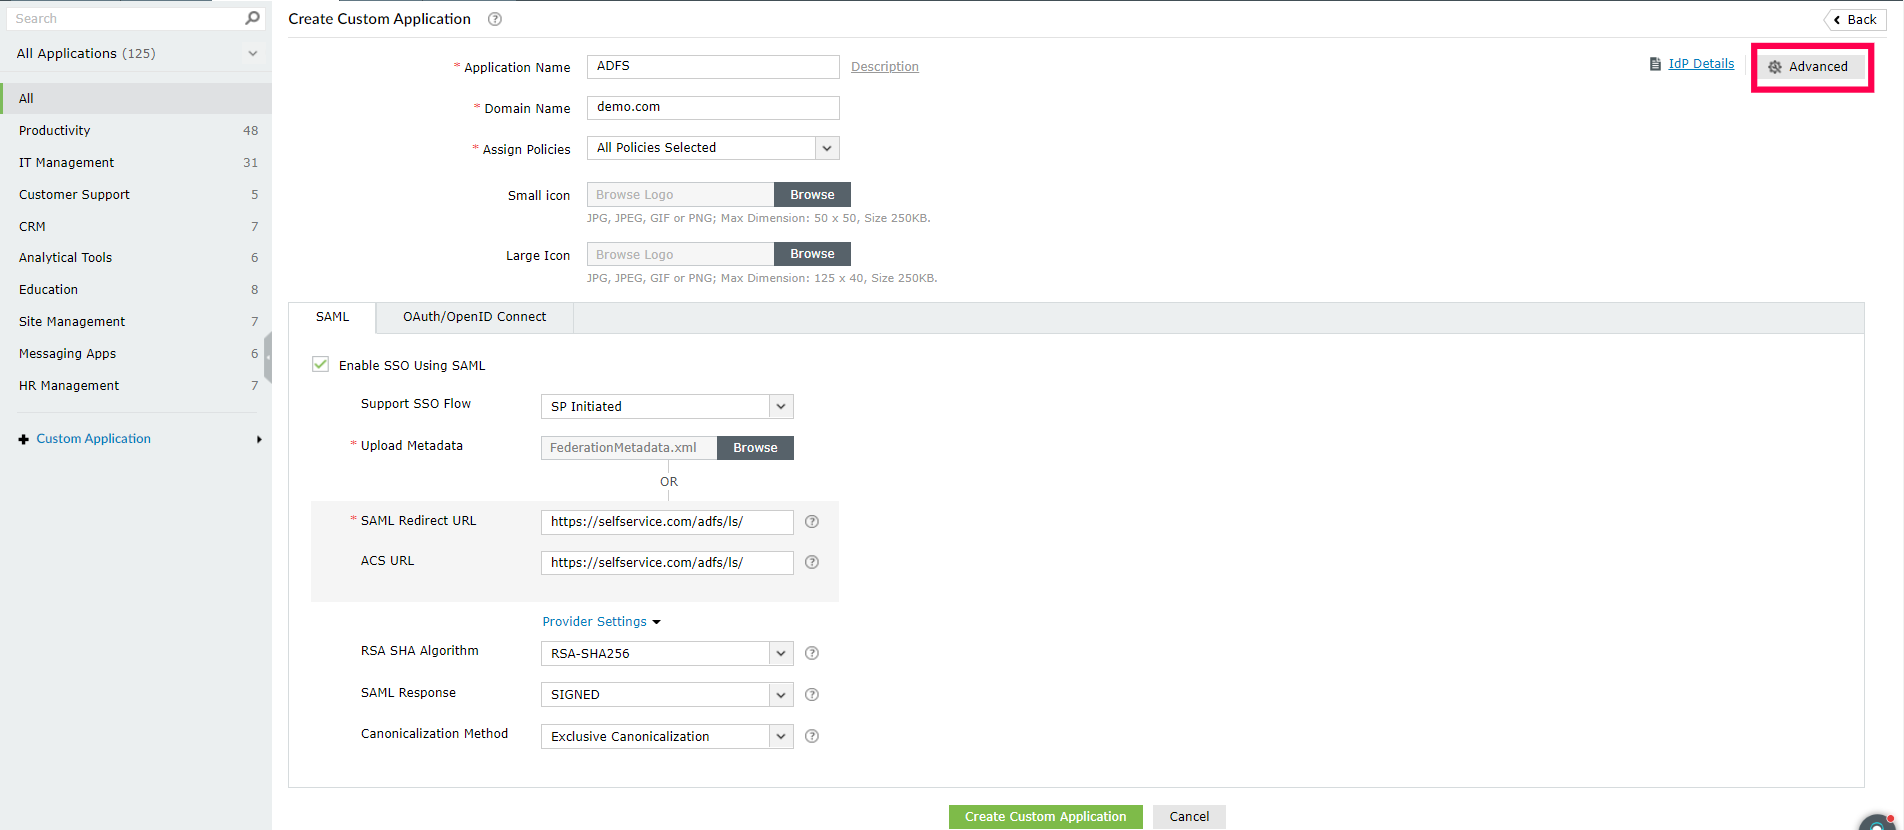Click Create Custom Application button

[x=1045, y=817]
